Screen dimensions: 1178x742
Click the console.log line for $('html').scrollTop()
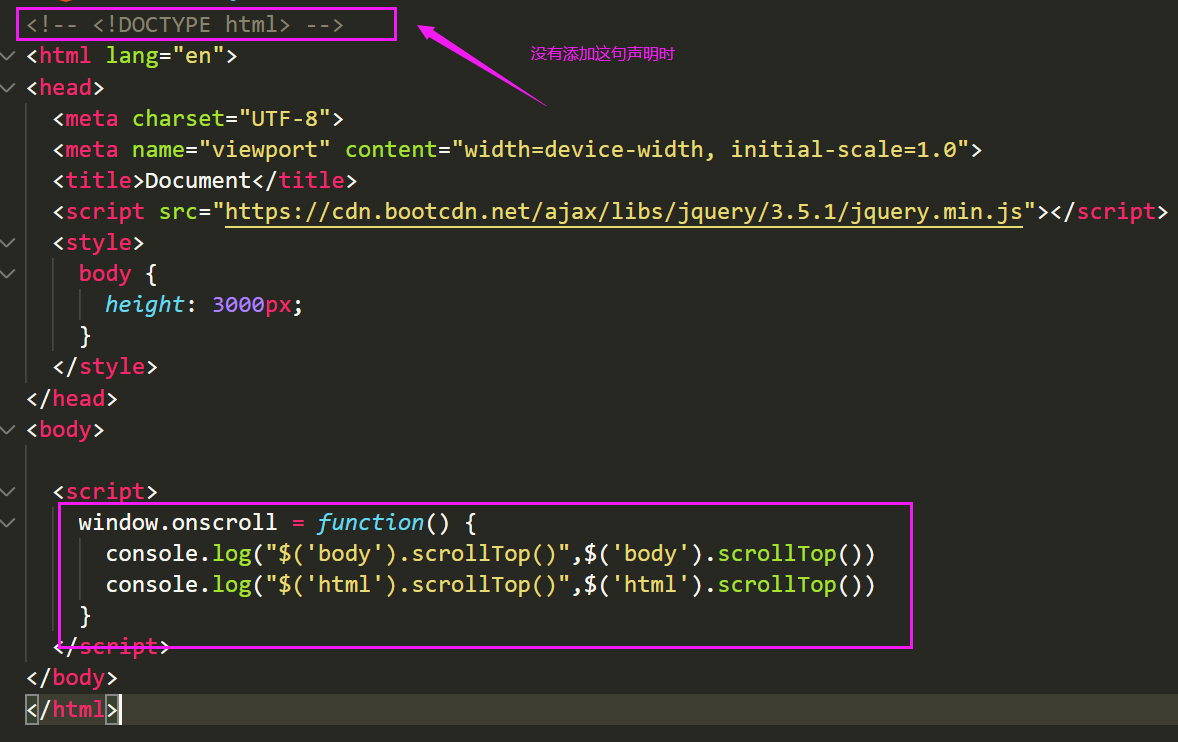click(x=491, y=584)
